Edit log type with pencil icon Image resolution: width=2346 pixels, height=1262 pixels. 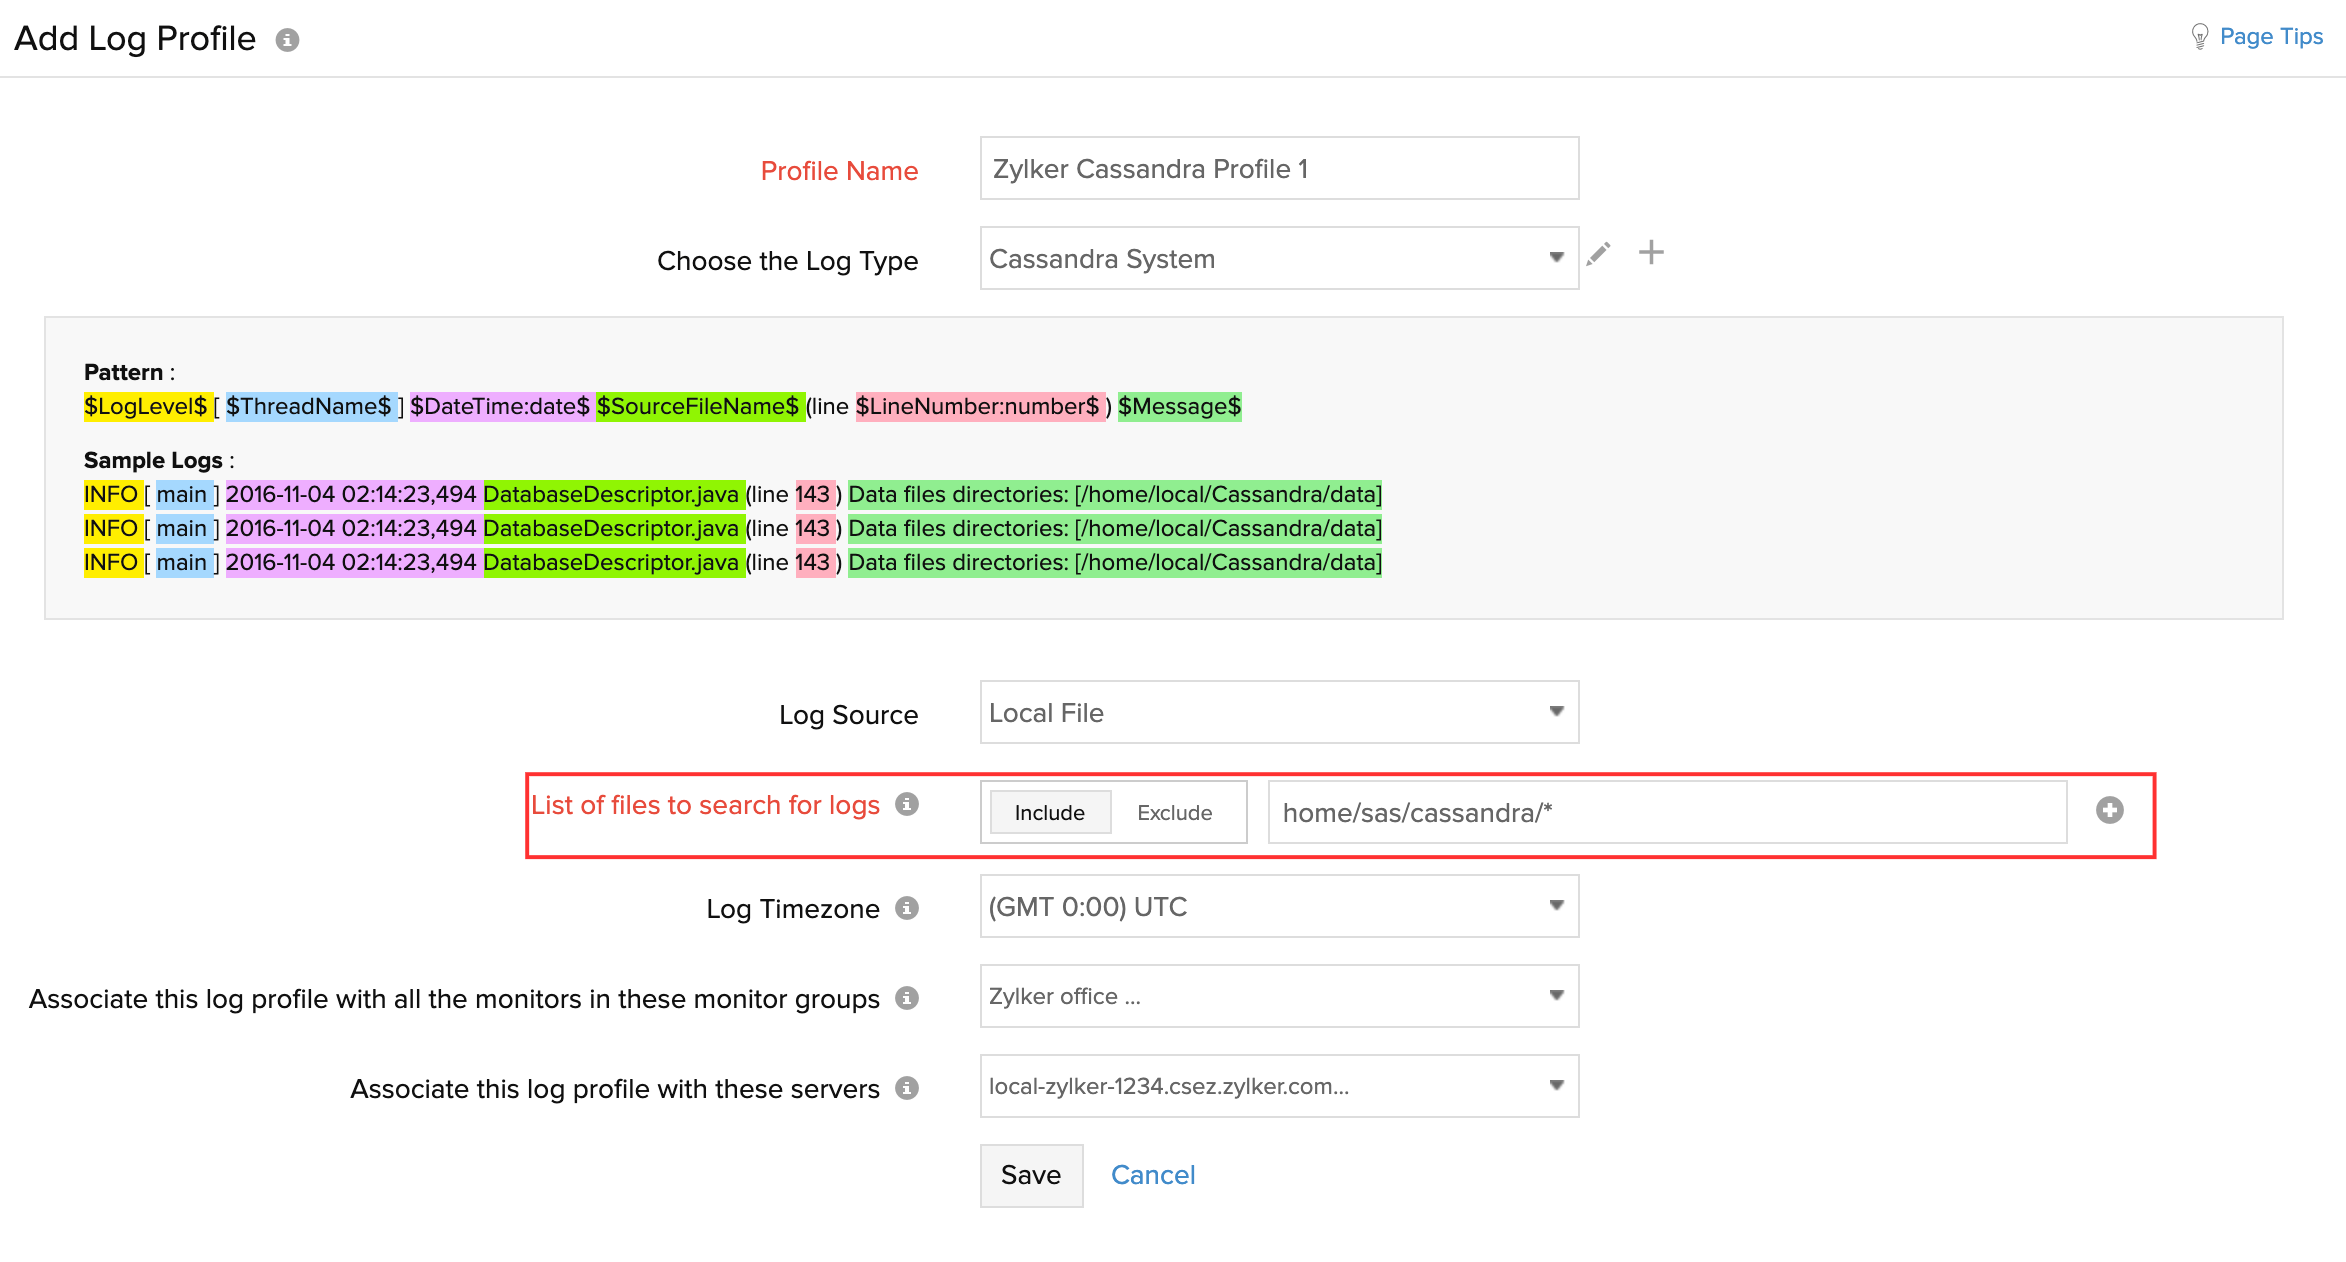1598,254
